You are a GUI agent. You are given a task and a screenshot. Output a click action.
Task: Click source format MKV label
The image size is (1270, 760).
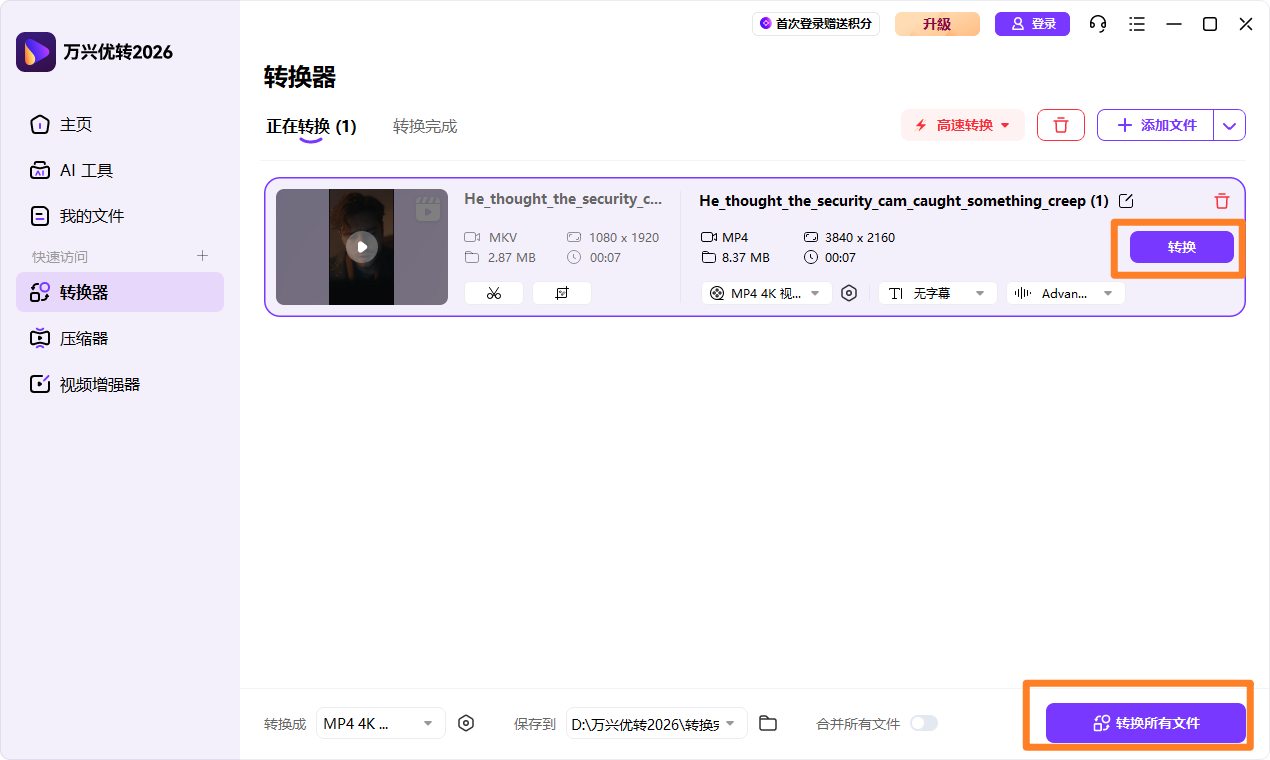503,238
